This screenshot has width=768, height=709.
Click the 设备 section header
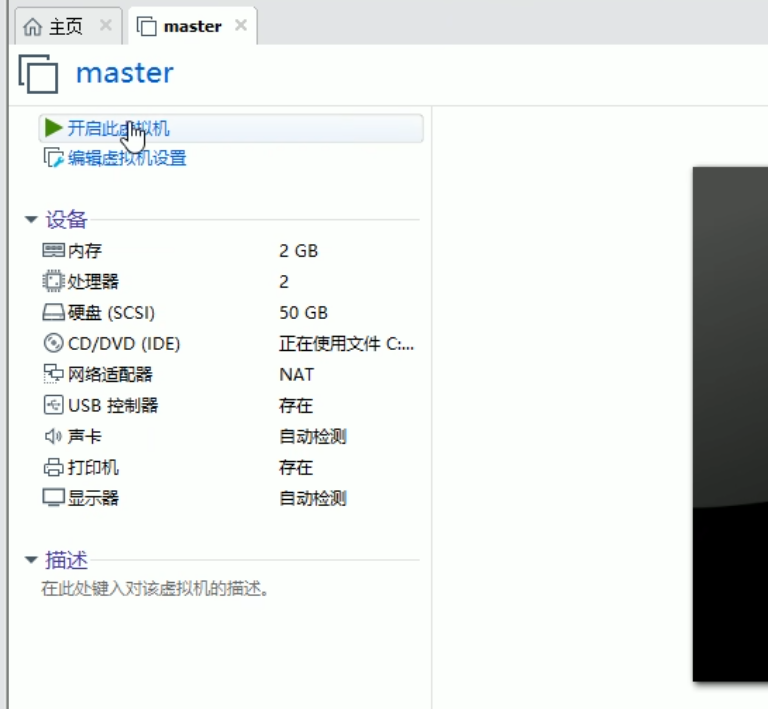point(66,219)
